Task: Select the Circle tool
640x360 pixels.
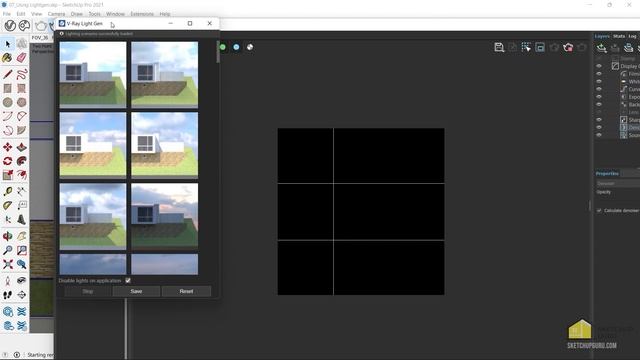Action: [7, 102]
